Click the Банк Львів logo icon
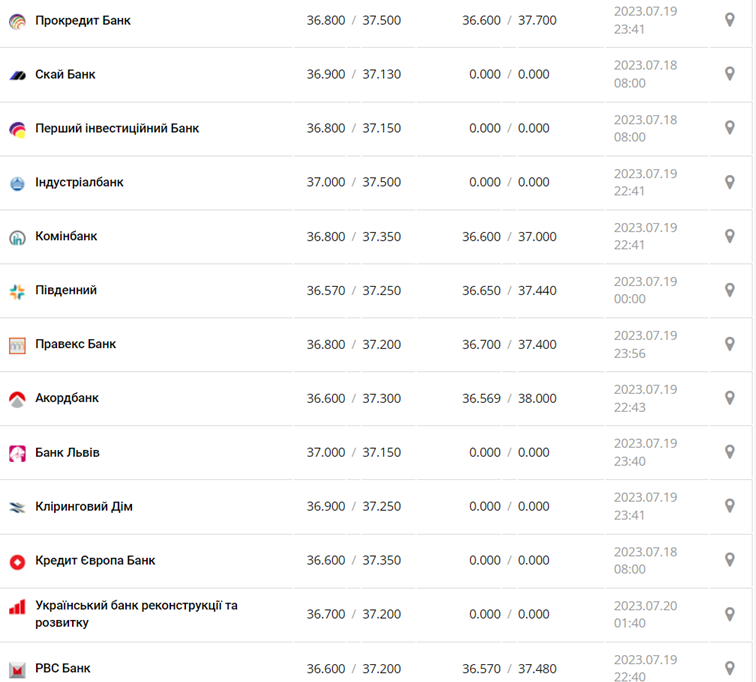Screen dimensions: 756x682 pyautogui.click(x=17, y=453)
